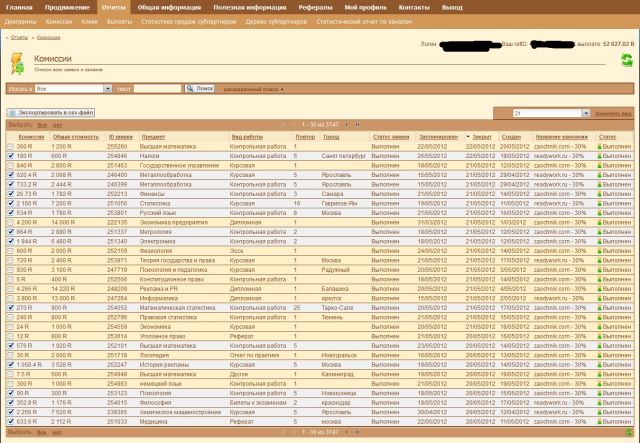Click Экспортировать в csv-файл button
The image size is (640, 443).
(x=56, y=115)
